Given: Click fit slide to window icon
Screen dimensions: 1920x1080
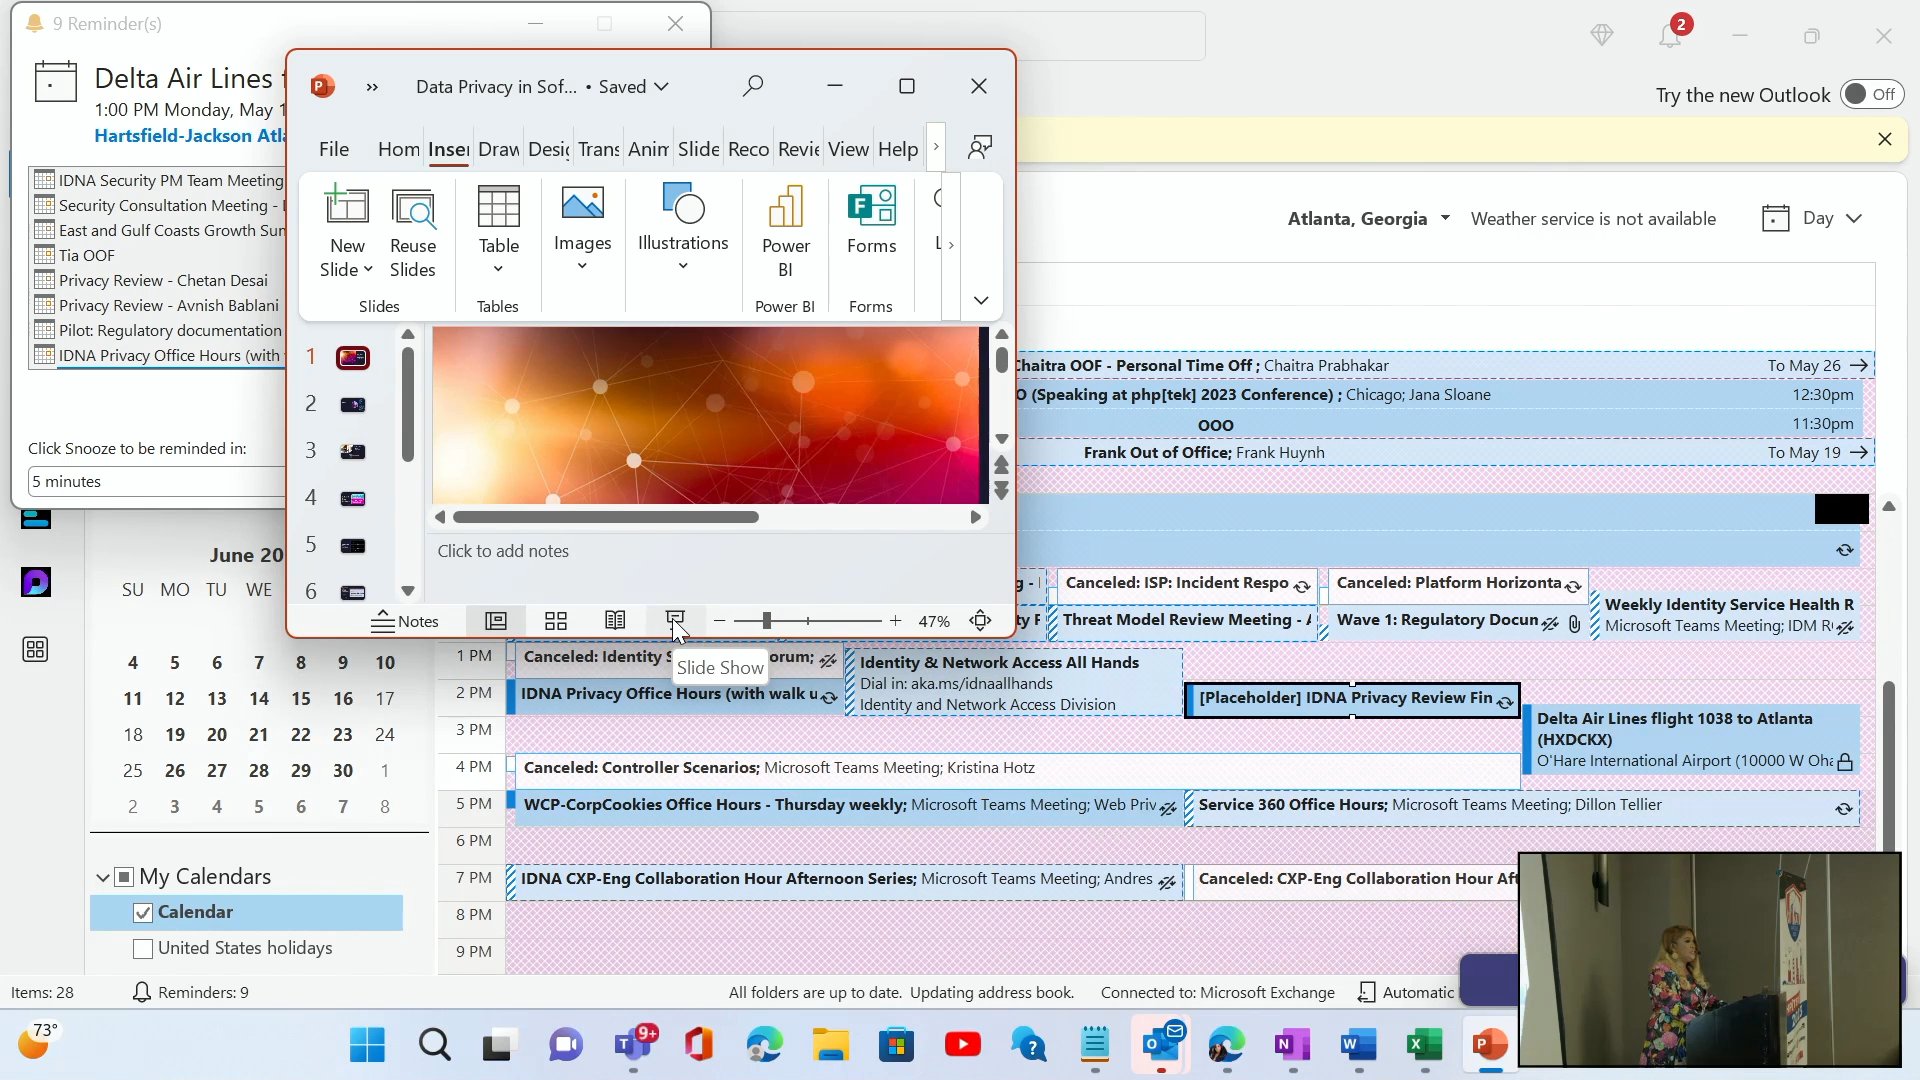Looking at the screenshot, I should pyautogui.click(x=980, y=621).
